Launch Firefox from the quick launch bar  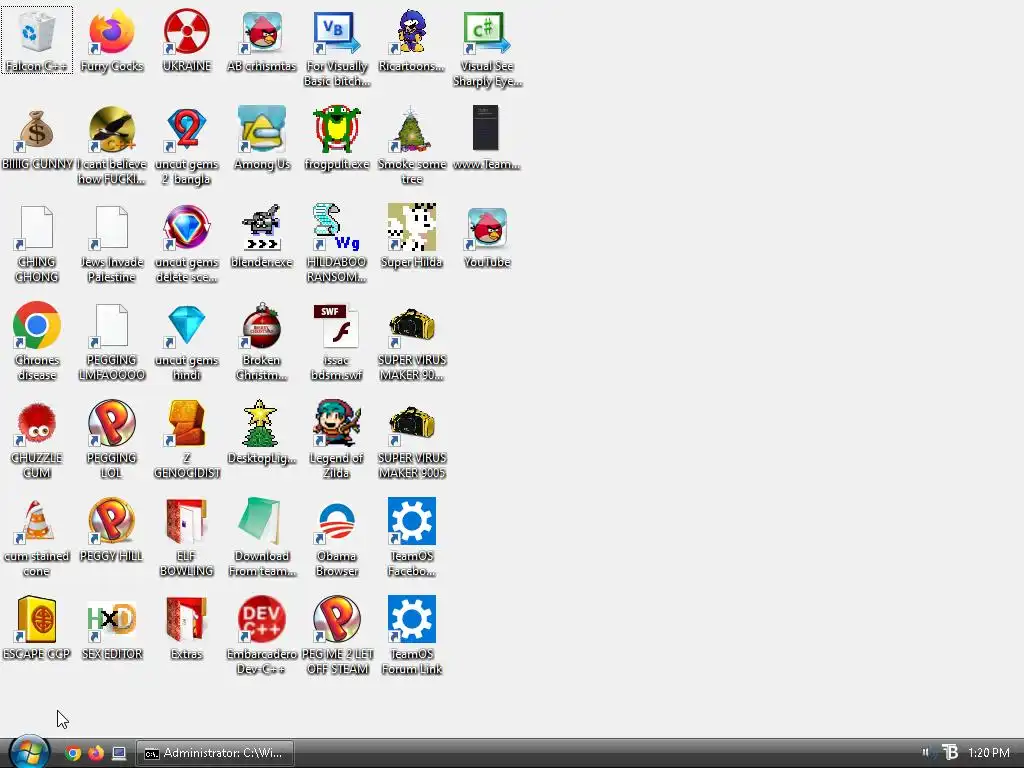click(96, 753)
